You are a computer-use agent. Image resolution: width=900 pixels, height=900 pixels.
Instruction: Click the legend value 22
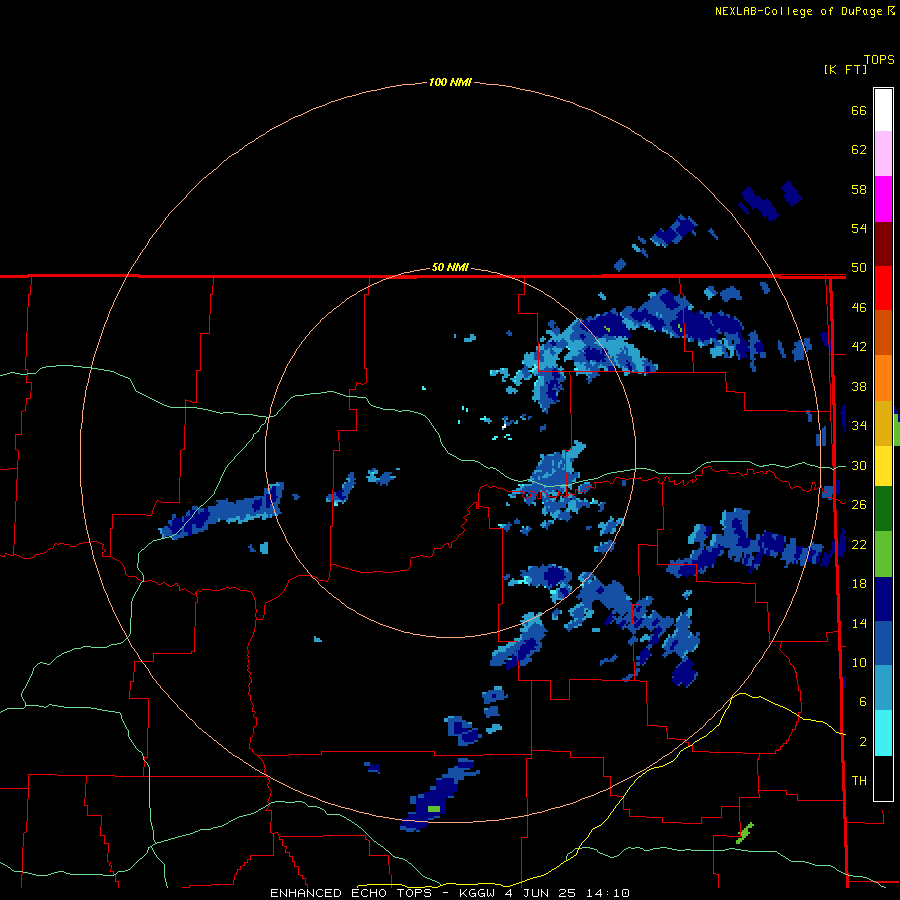859,544
